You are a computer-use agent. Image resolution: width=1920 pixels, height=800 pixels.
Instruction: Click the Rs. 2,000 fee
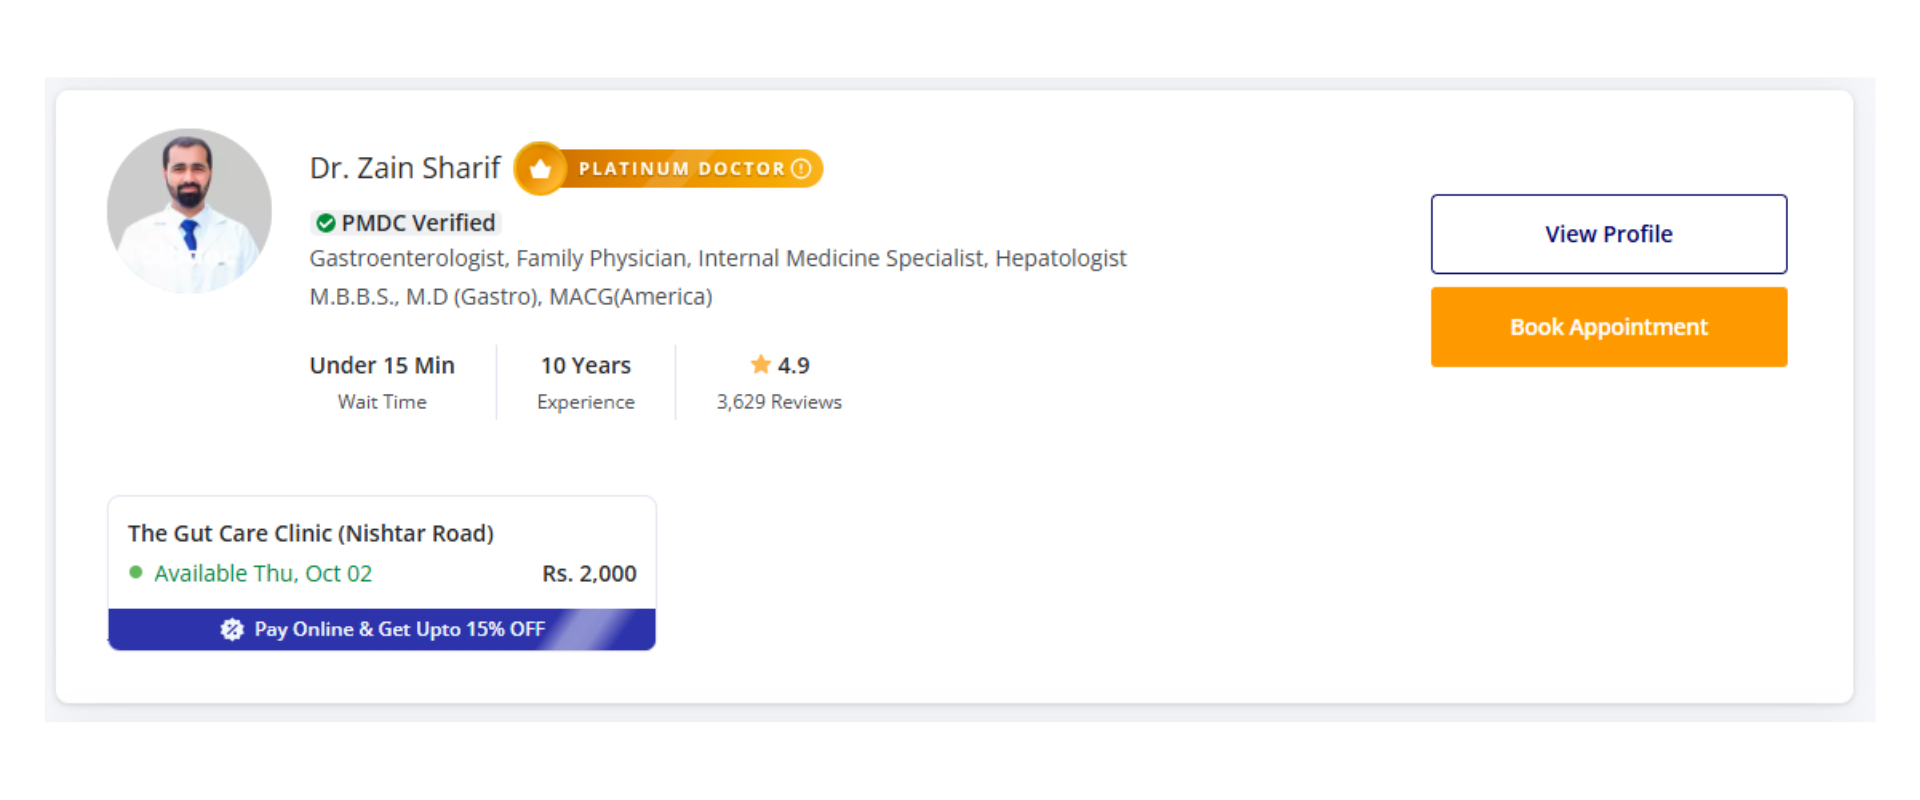click(x=589, y=573)
